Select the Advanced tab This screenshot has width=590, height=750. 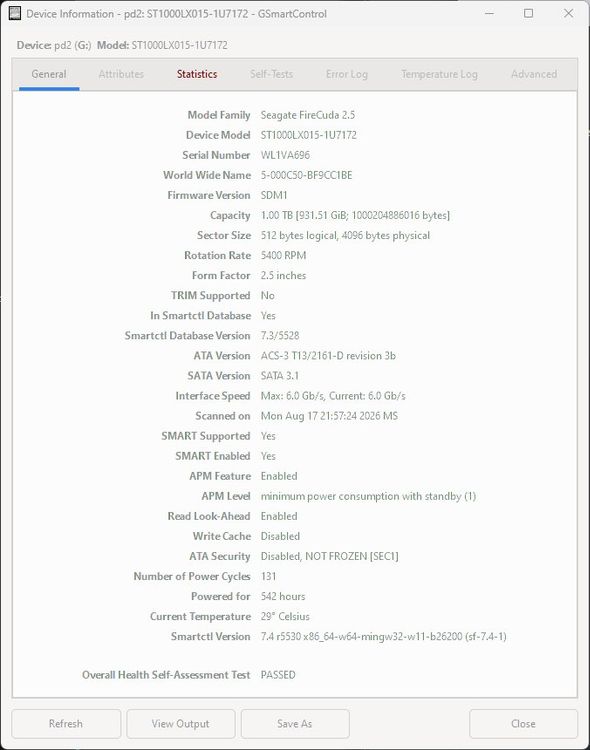pos(534,74)
